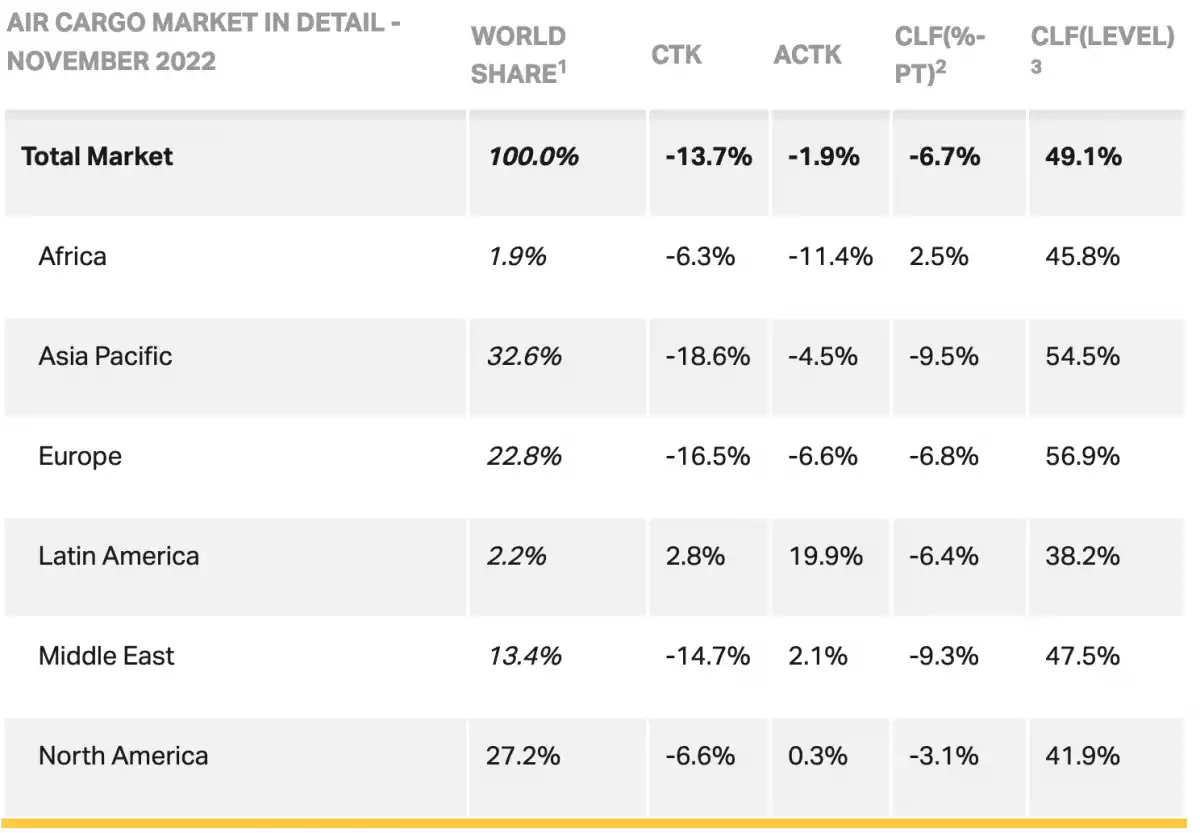Click North America's 41.9% CLF level value
The image size is (1200, 833).
[x=1082, y=756]
